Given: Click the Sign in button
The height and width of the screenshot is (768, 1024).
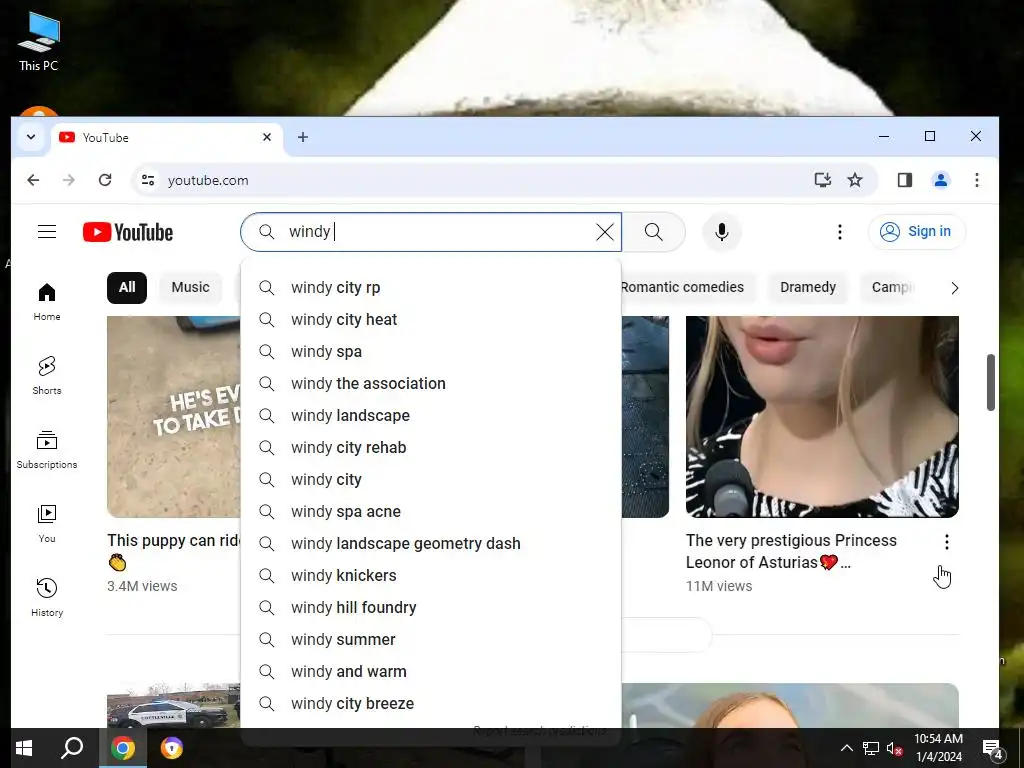Looking at the screenshot, I should tap(917, 232).
